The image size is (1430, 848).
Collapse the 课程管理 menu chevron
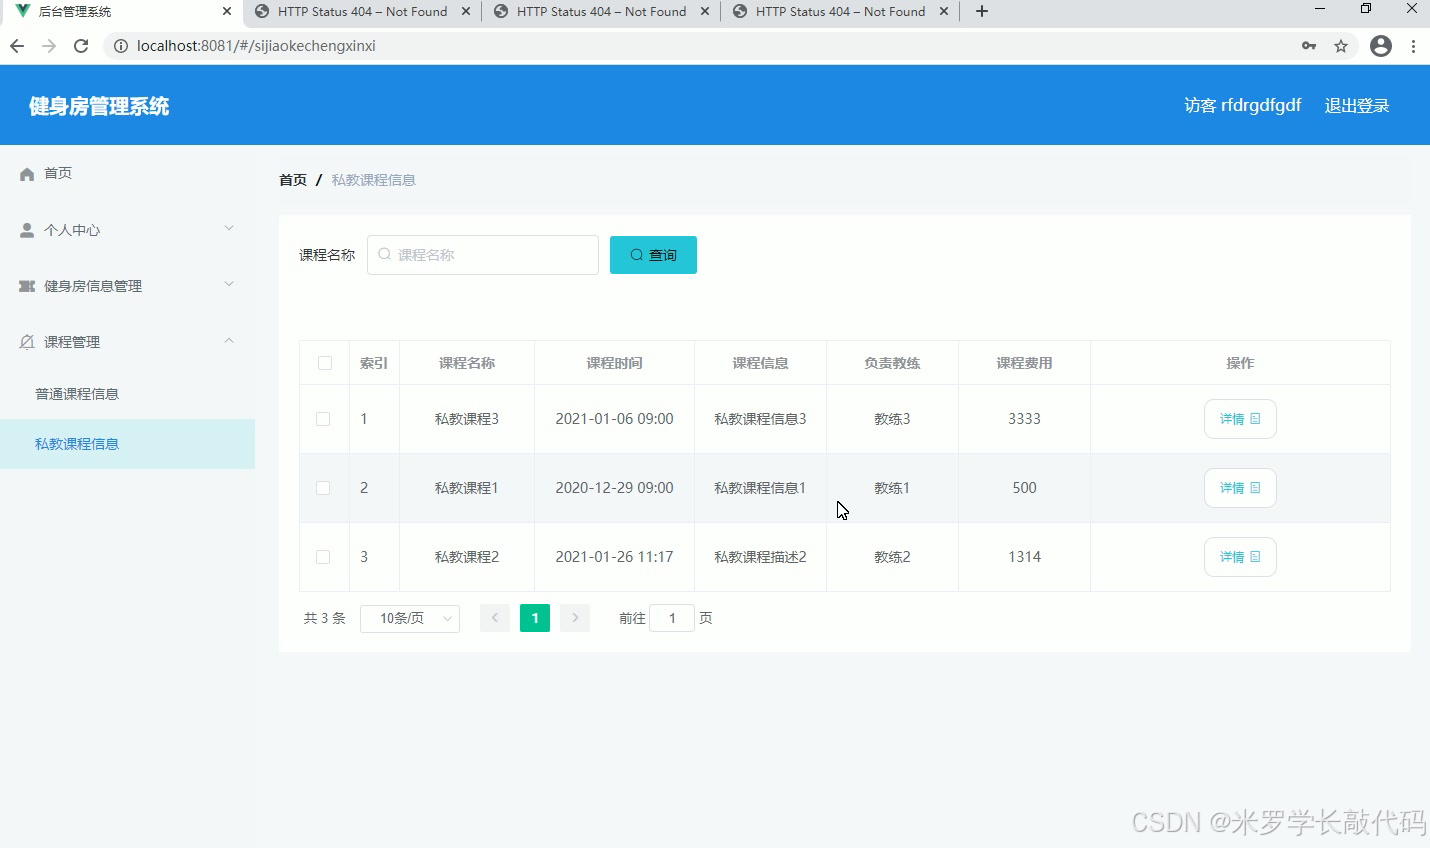[x=229, y=341]
